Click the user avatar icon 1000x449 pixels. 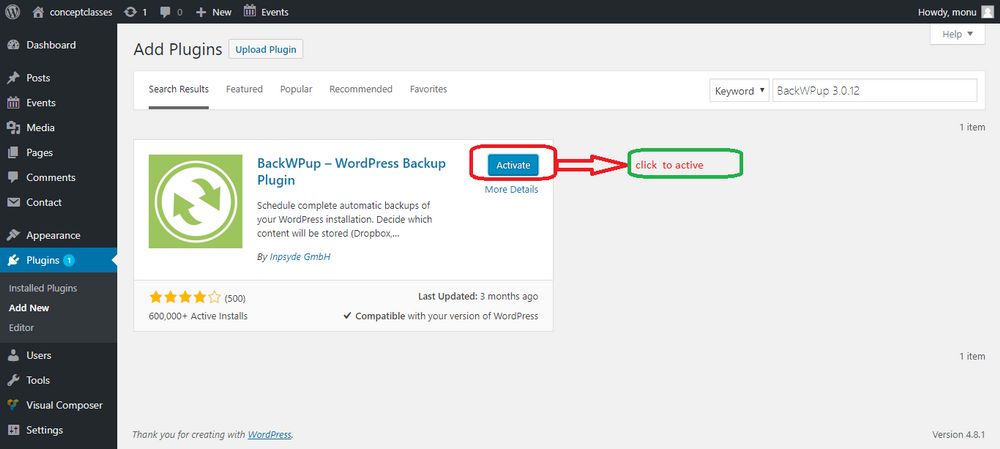(987, 11)
